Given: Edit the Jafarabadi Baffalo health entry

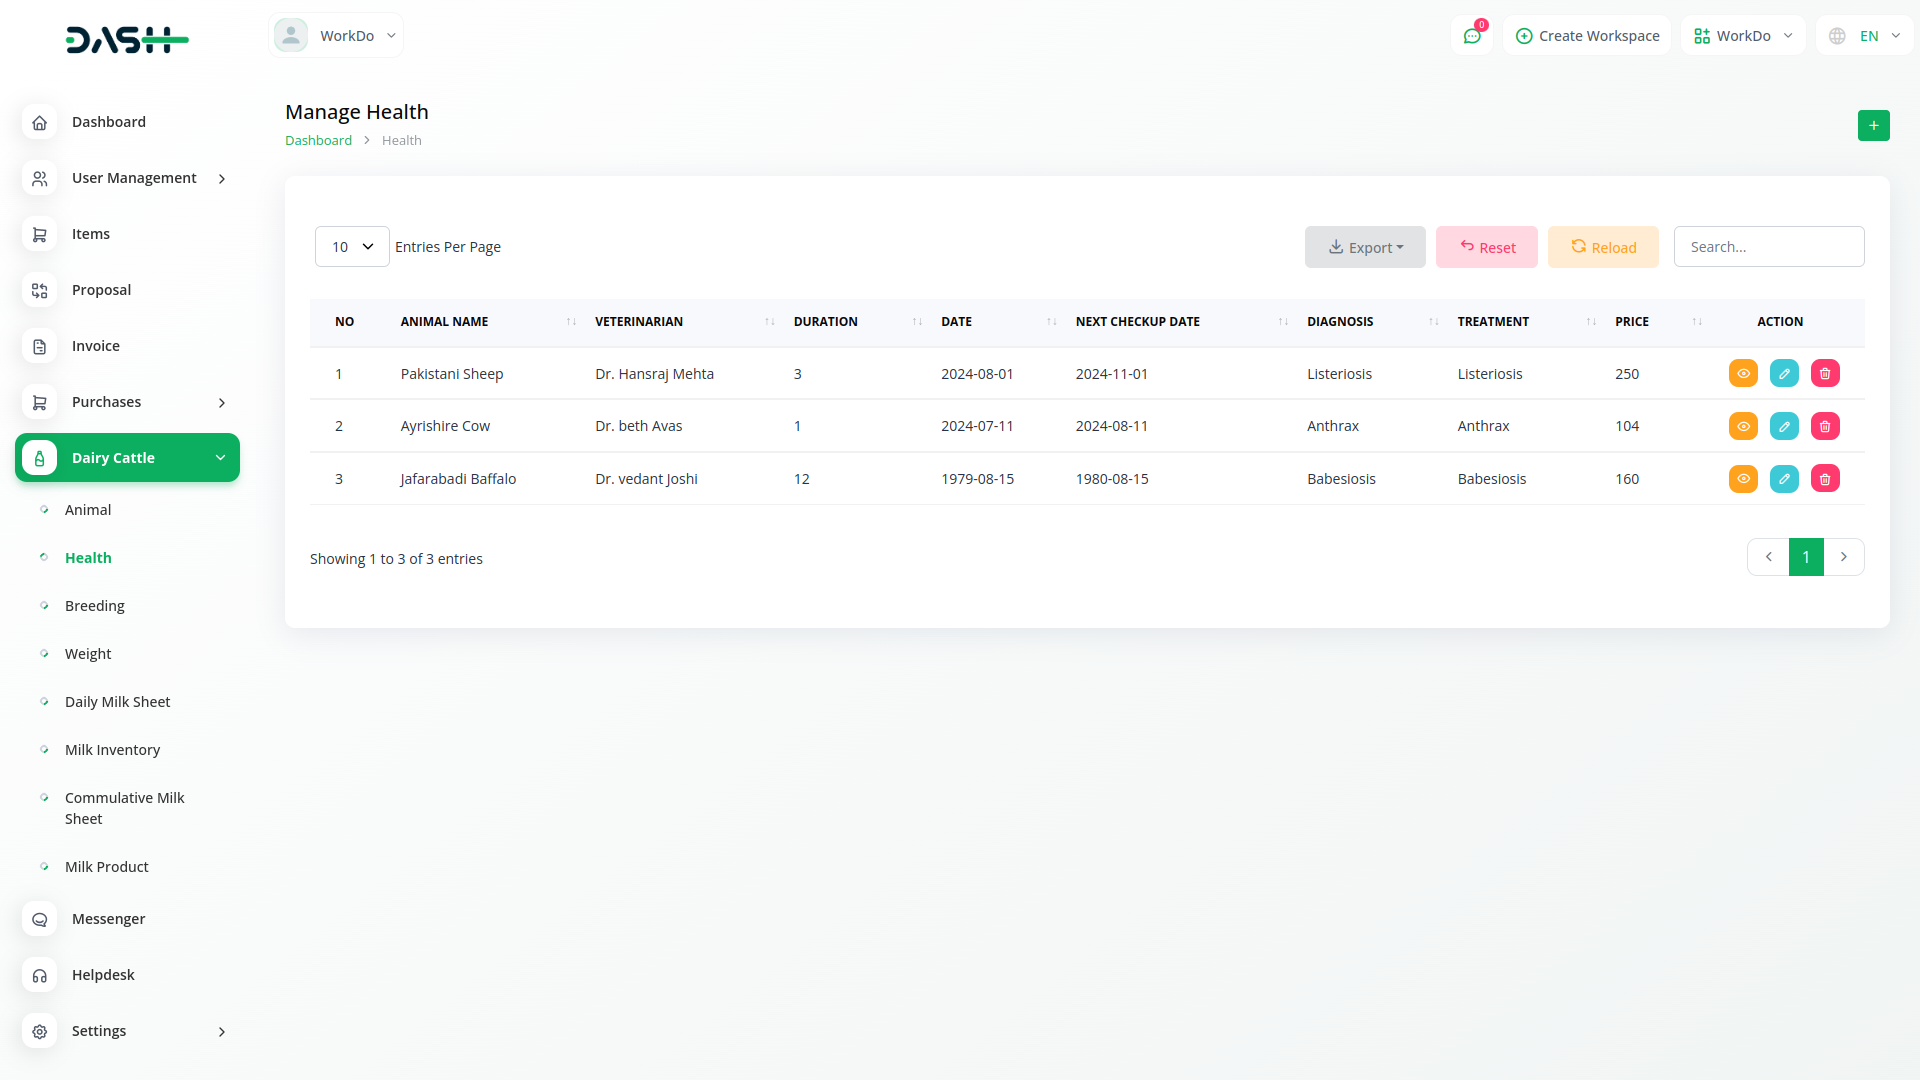Looking at the screenshot, I should (x=1784, y=478).
